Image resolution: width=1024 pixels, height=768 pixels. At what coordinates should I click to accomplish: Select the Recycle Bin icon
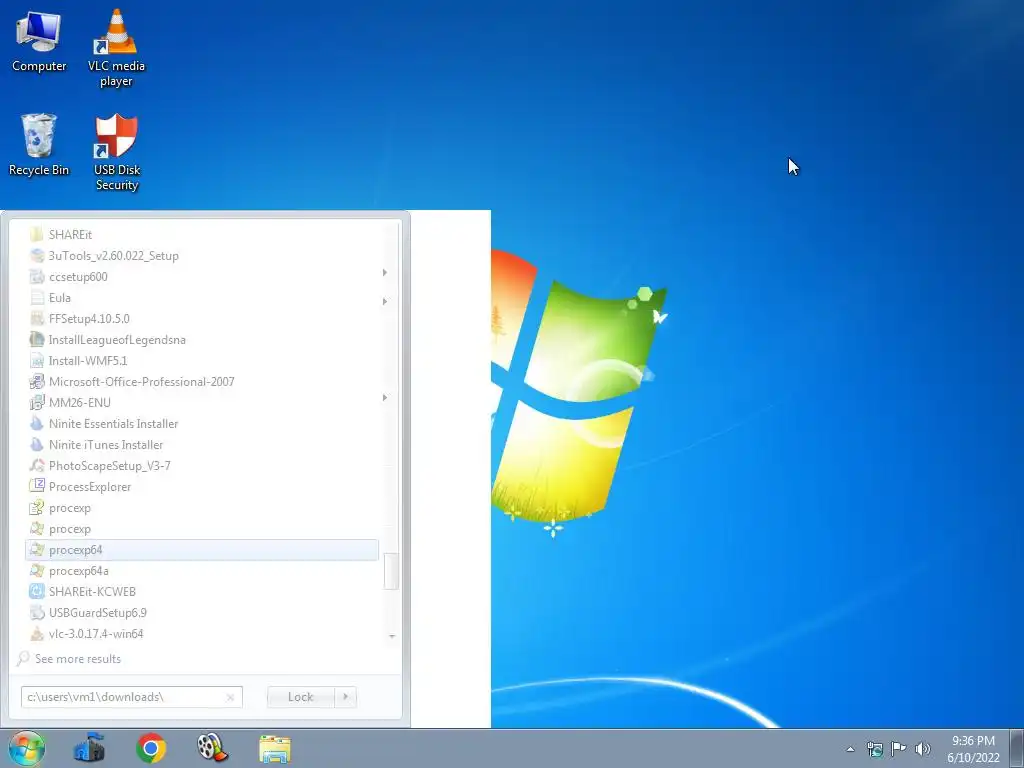39,144
